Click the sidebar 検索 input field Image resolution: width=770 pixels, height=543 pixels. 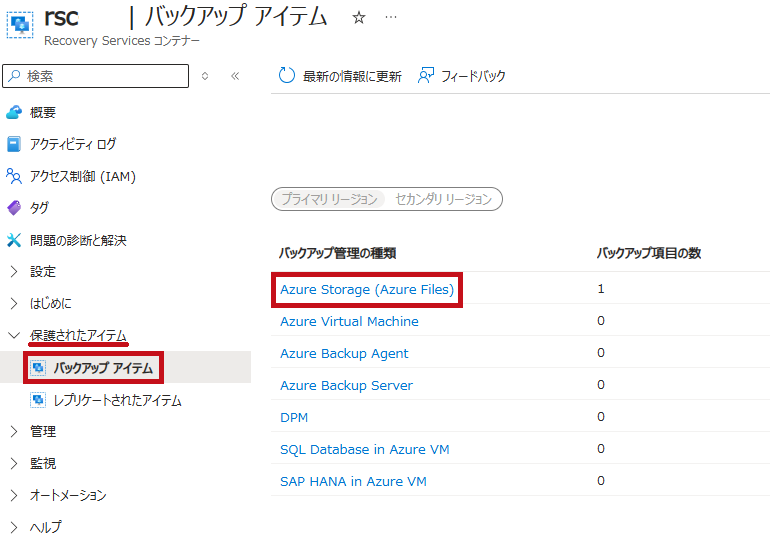click(96, 76)
